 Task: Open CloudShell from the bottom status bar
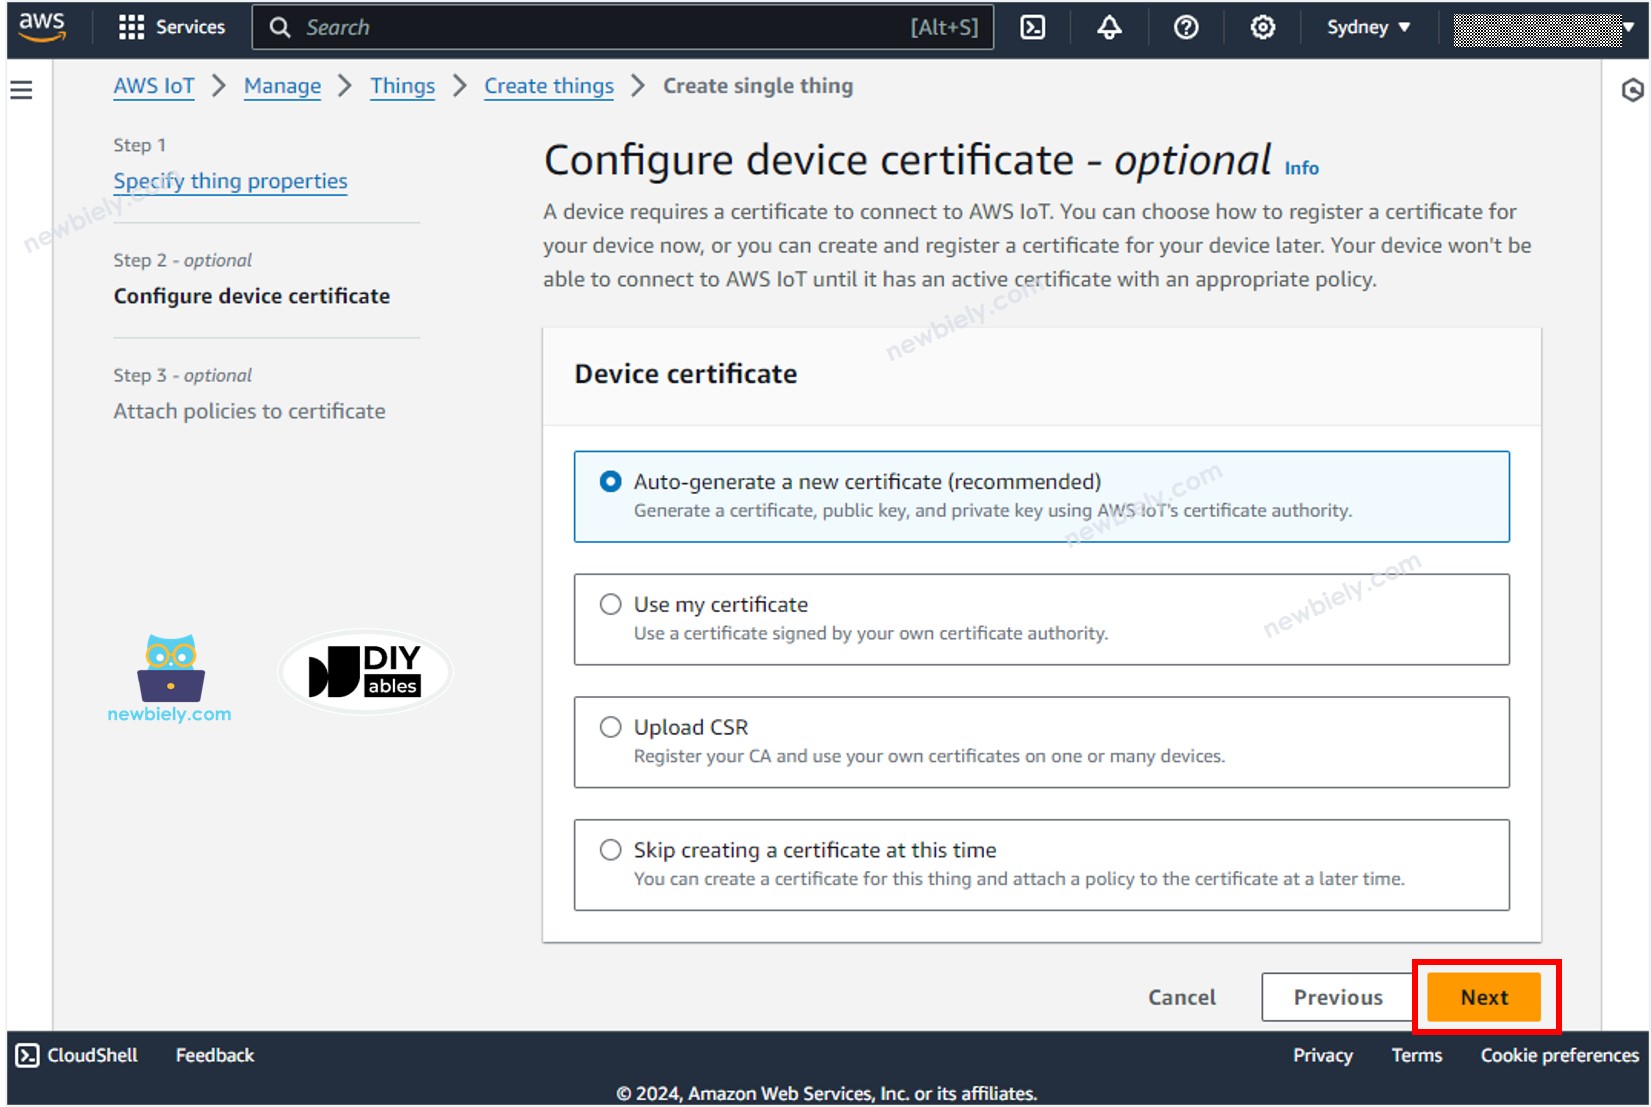point(75,1054)
